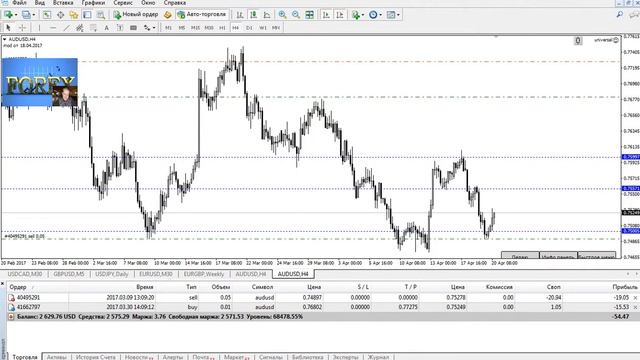640x360 pixels.
Task: Expand the Indicators dropdown arrow
Action: [363, 15]
